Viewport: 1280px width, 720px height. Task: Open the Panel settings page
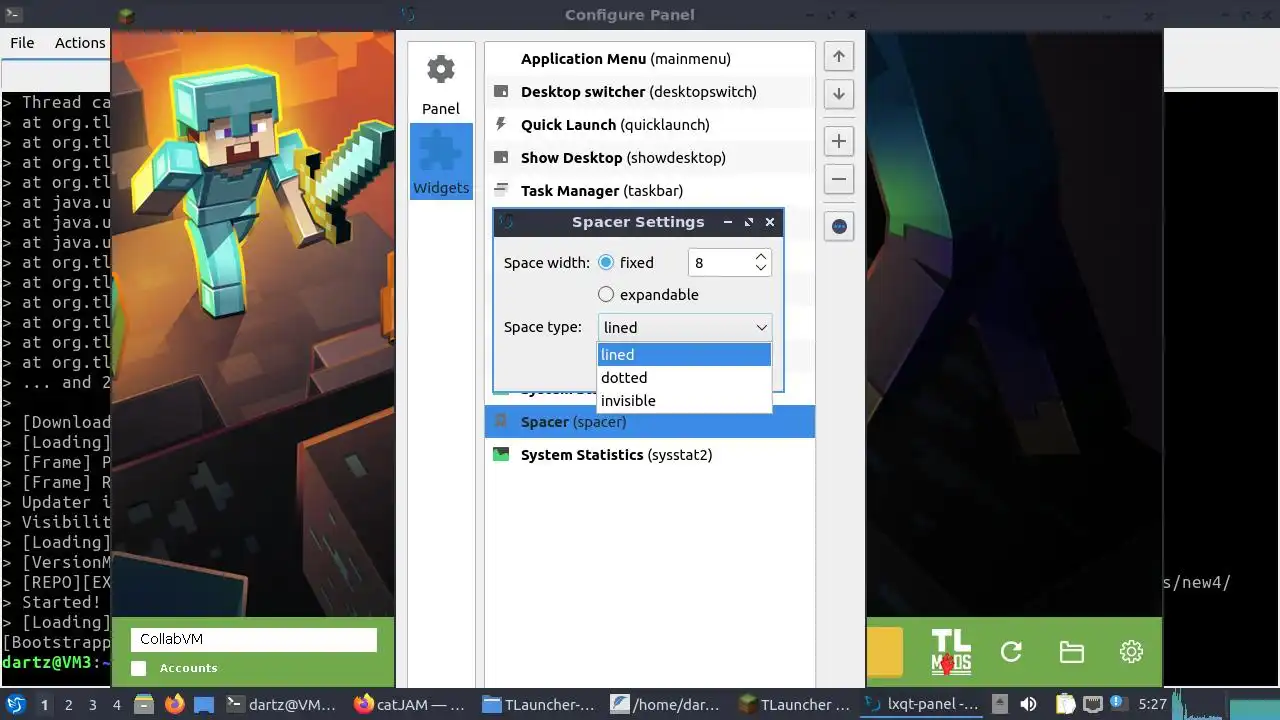(x=441, y=85)
